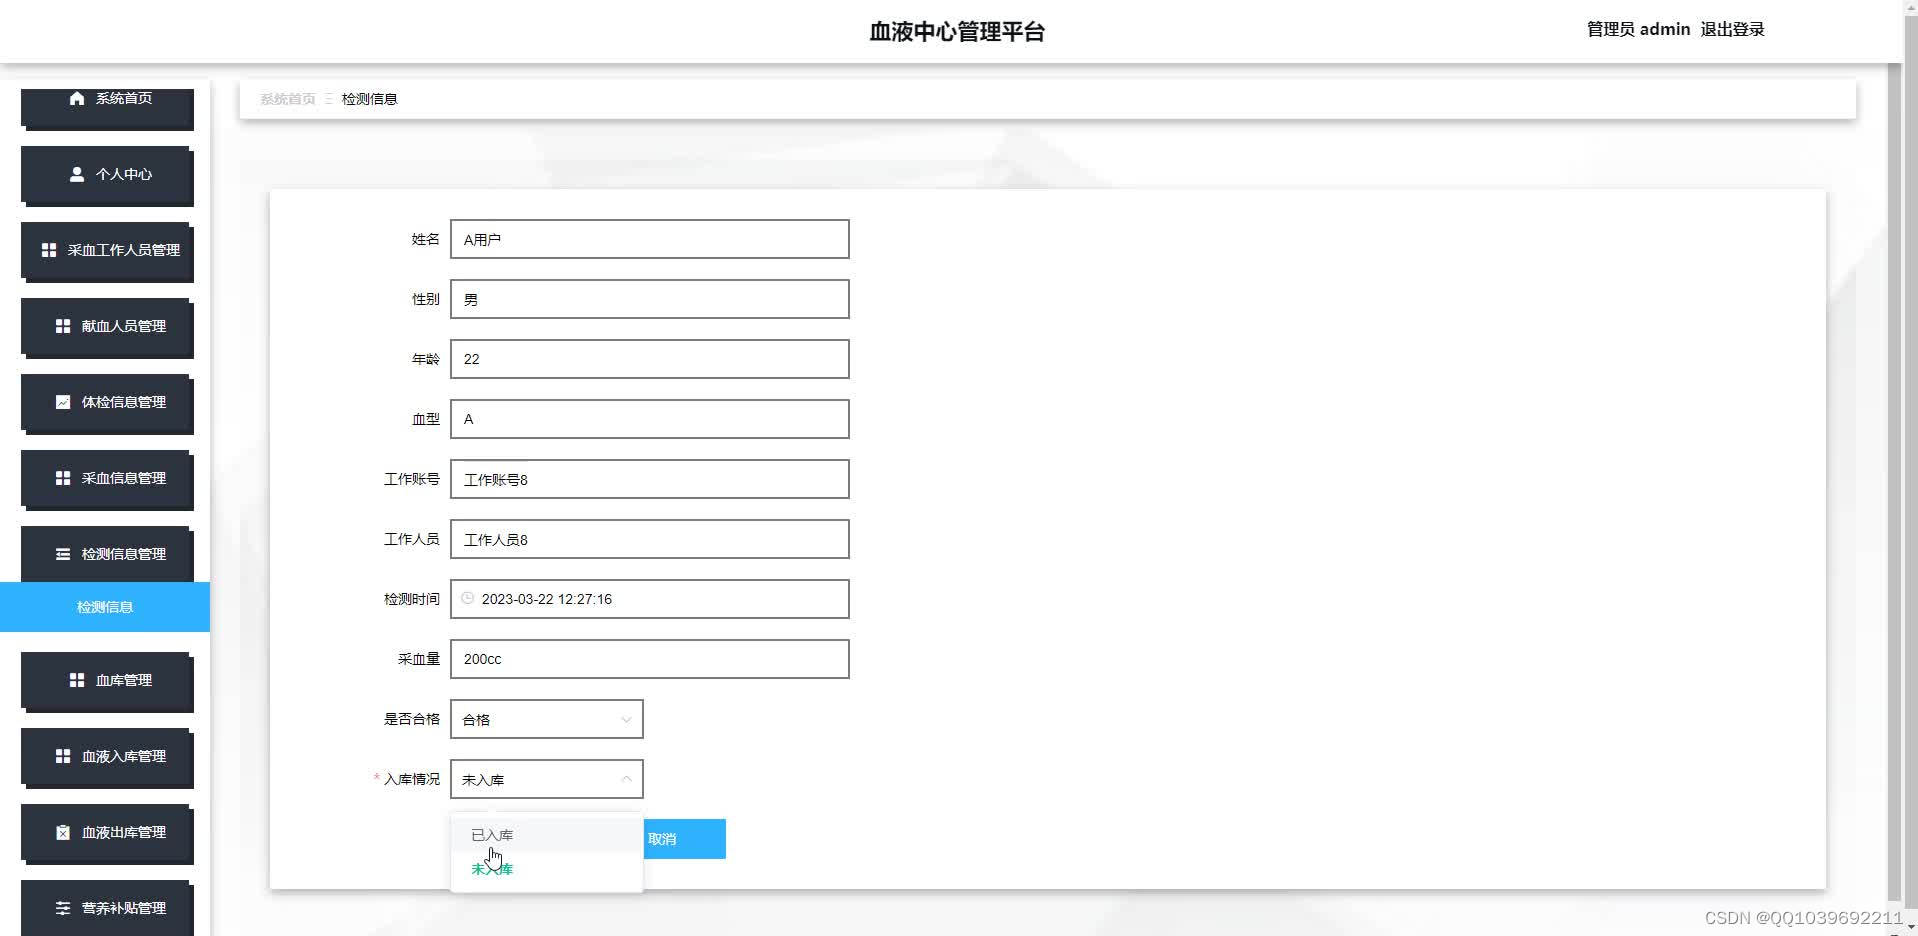Click the grid icon beside 采血信息管理
This screenshot has width=1918, height=936.
(x=63, y=478)
